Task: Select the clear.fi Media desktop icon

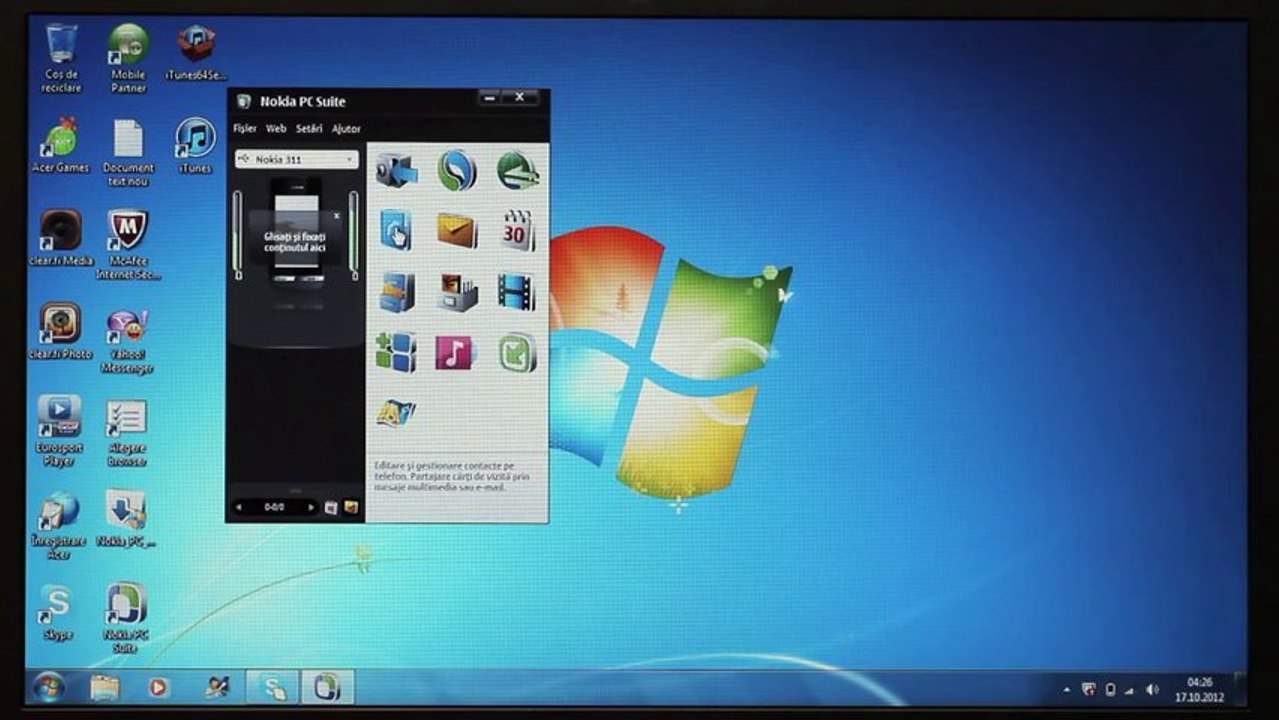Action: 61,238
